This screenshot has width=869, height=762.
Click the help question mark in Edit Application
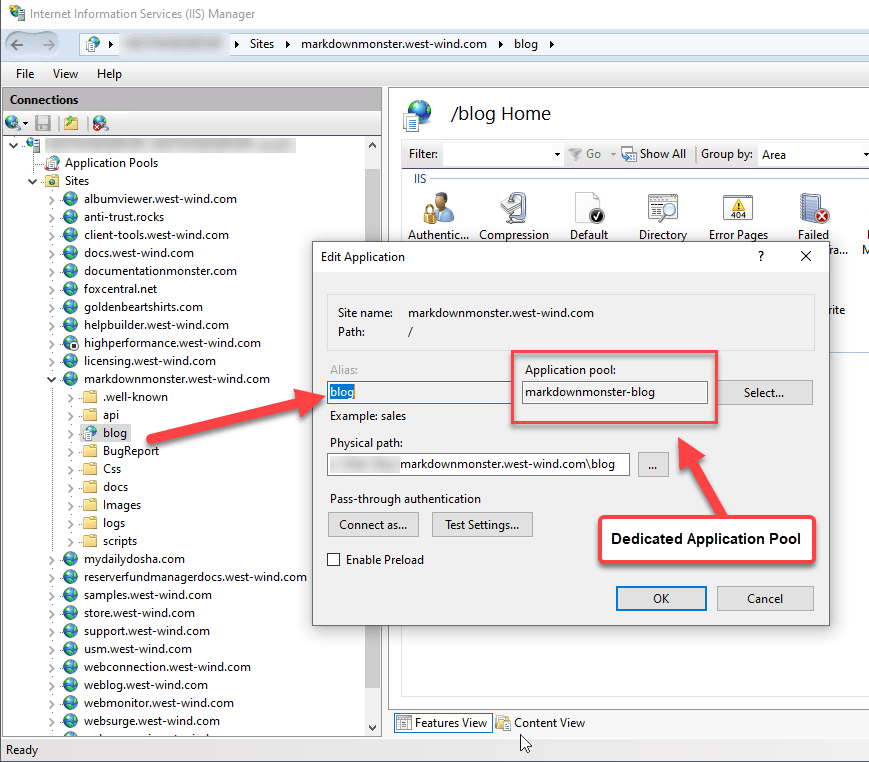(761, 256)
